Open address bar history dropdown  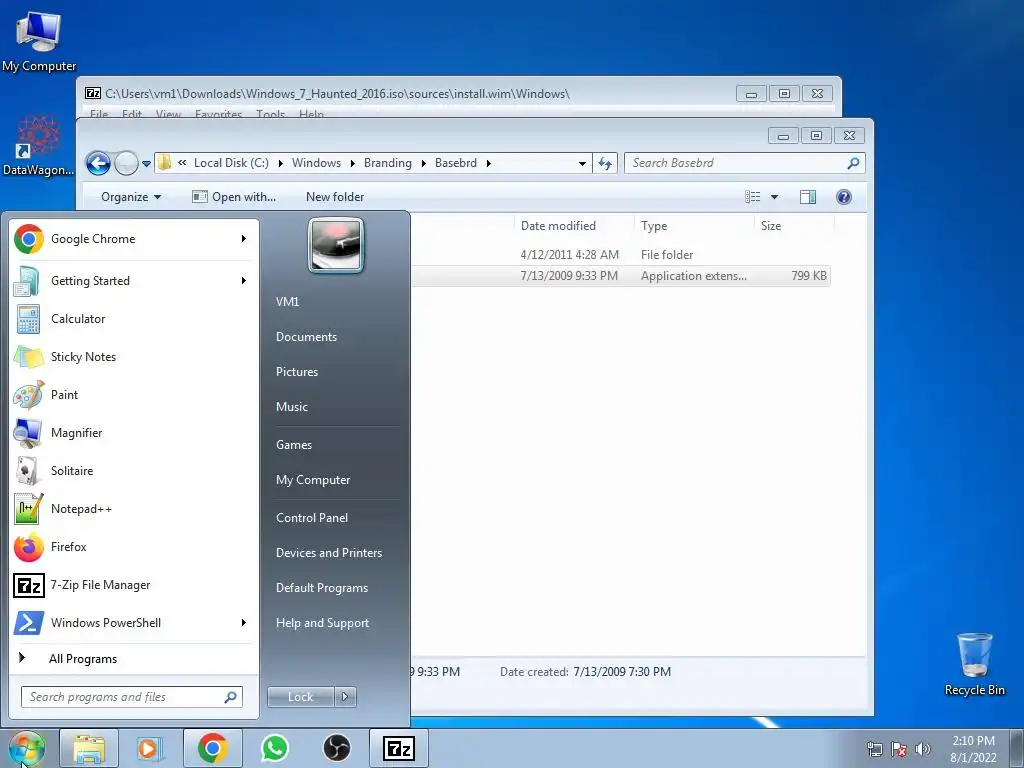[582, 164]
